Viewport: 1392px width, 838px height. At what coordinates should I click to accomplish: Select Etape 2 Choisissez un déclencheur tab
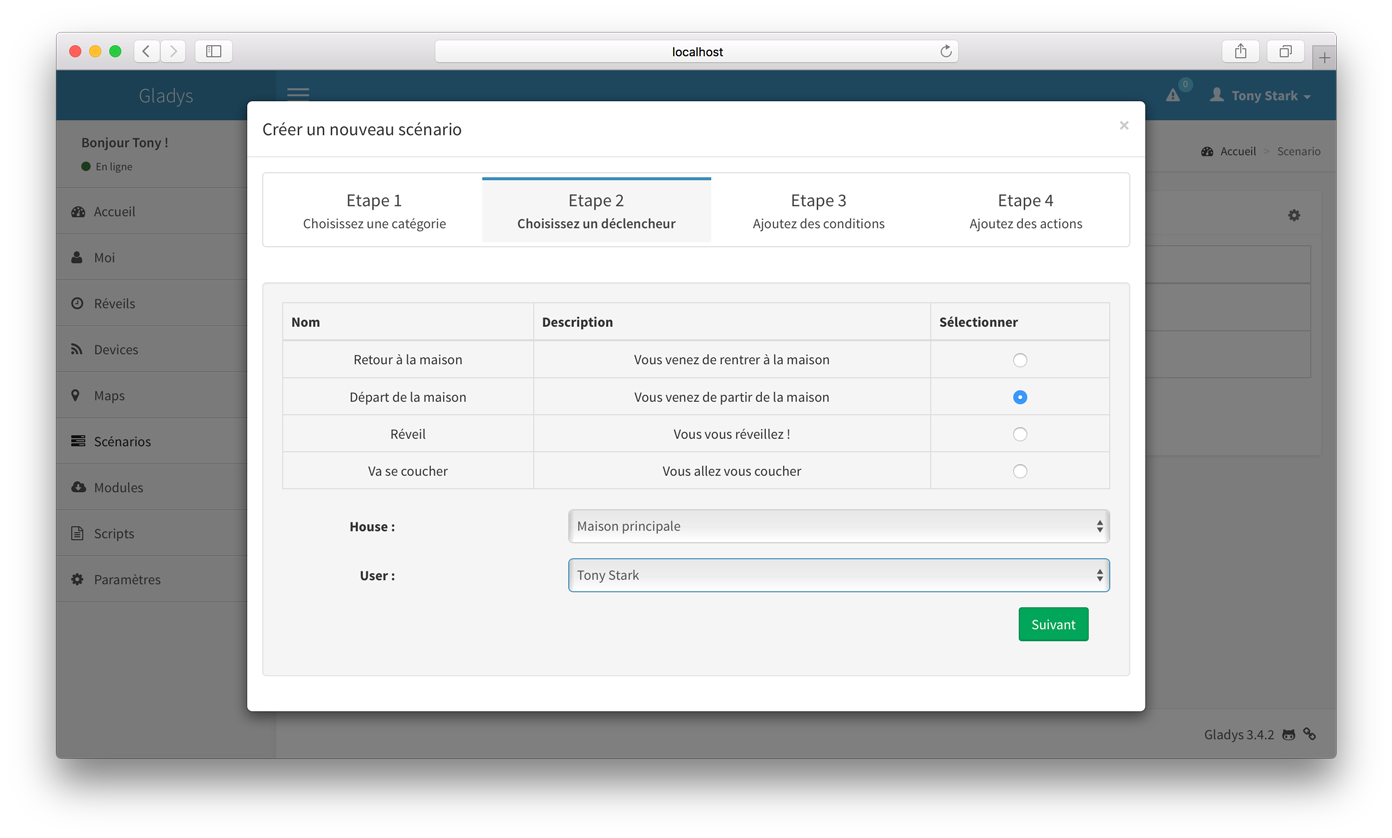(x=596, y=210)
